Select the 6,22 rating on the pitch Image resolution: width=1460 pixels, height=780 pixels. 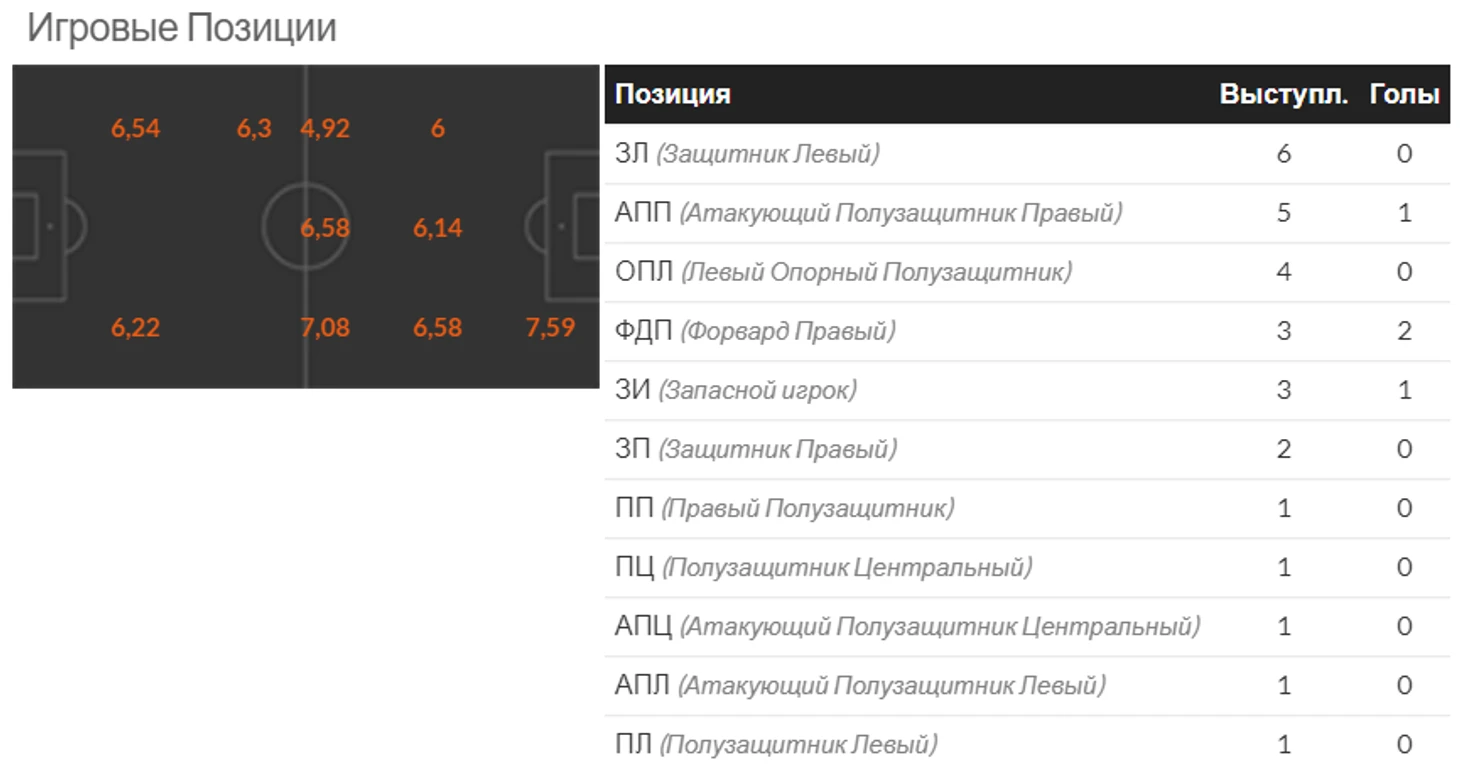(136, 327)
